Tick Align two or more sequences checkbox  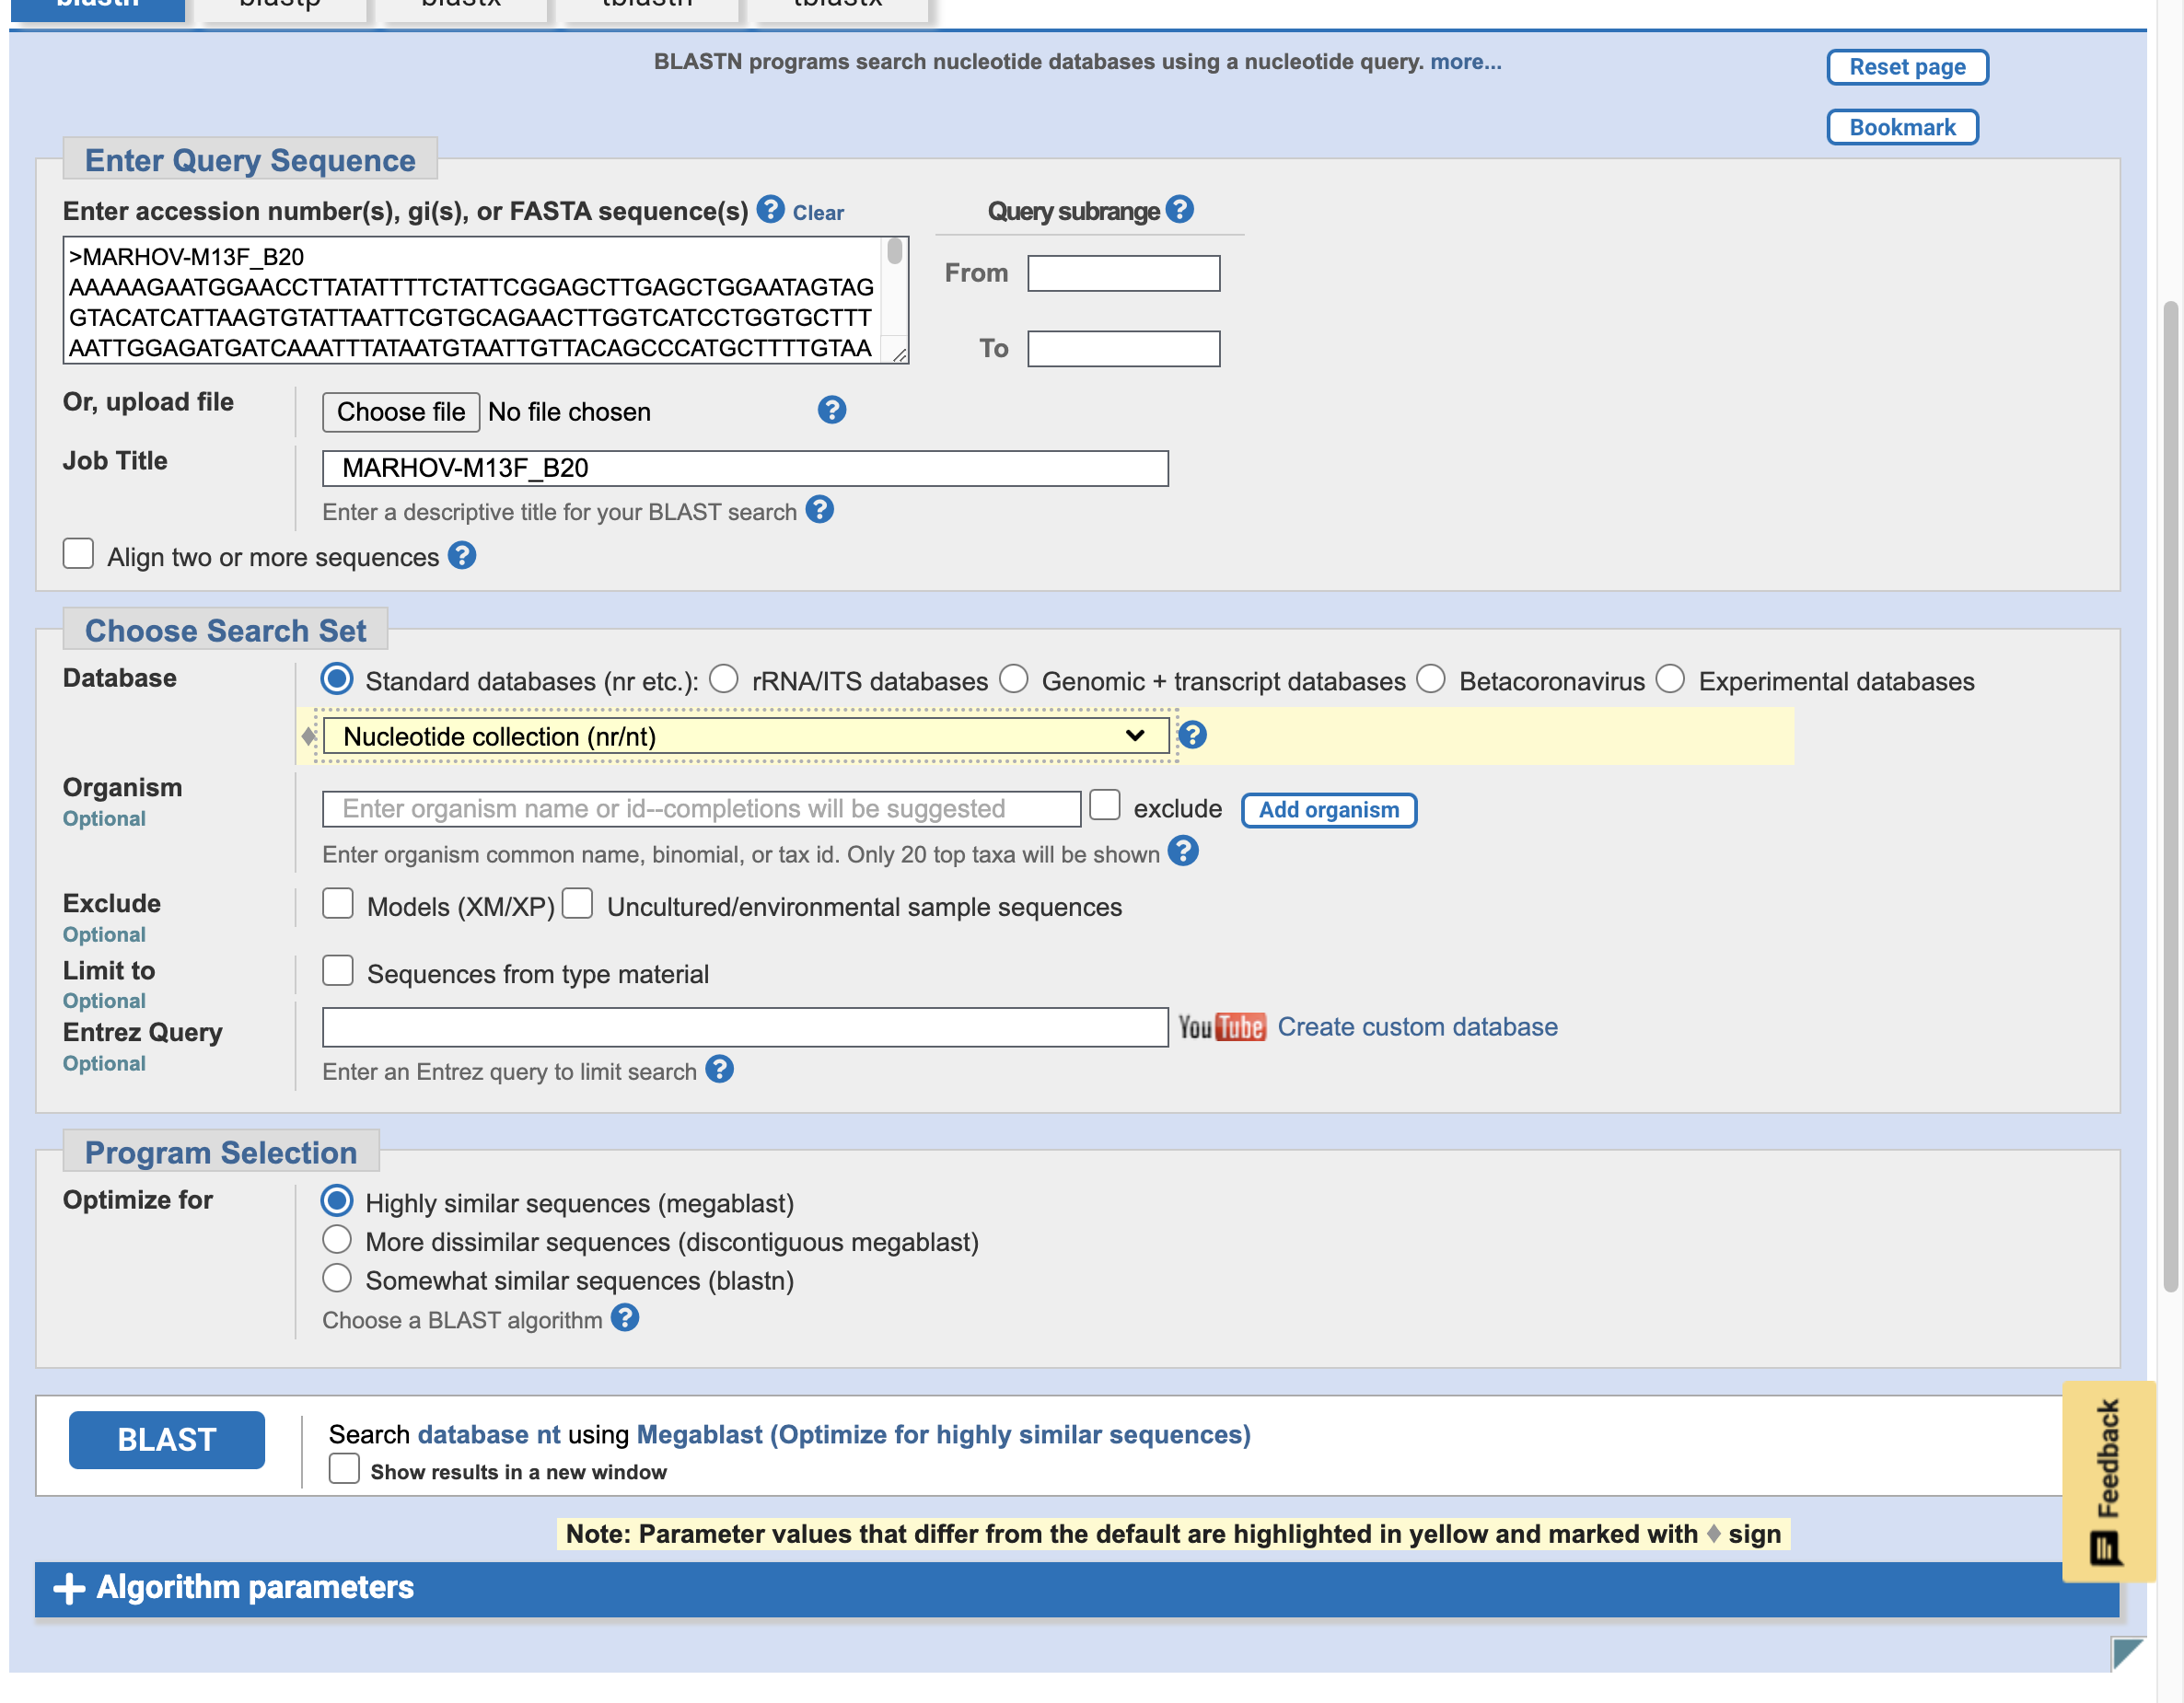pos(78,554)
